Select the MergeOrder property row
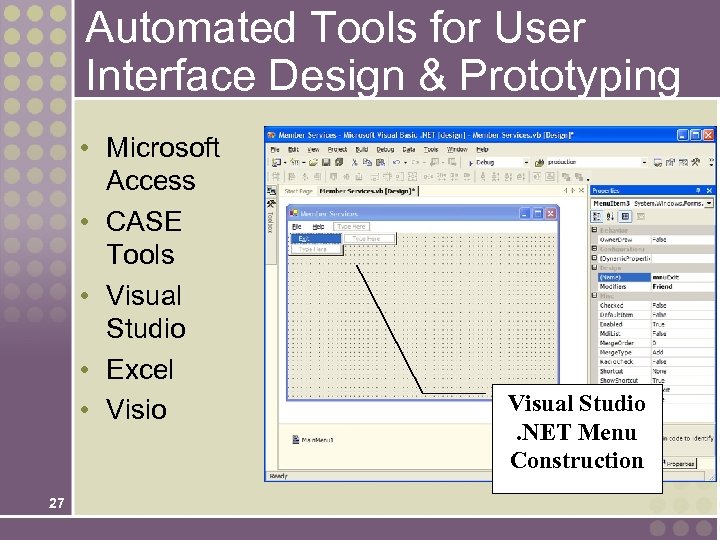The width and height of the screenshot is (720, 540). [x=656, y=343]
